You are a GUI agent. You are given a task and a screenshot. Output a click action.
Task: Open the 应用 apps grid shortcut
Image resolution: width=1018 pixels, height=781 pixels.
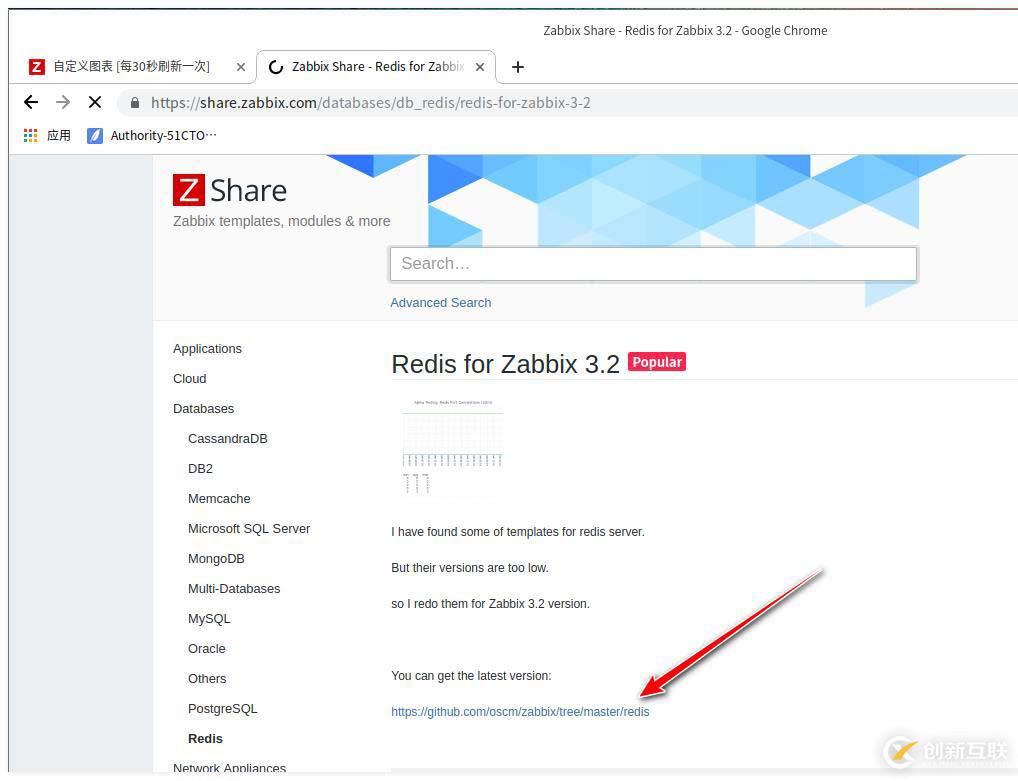(x=47, y=135)
